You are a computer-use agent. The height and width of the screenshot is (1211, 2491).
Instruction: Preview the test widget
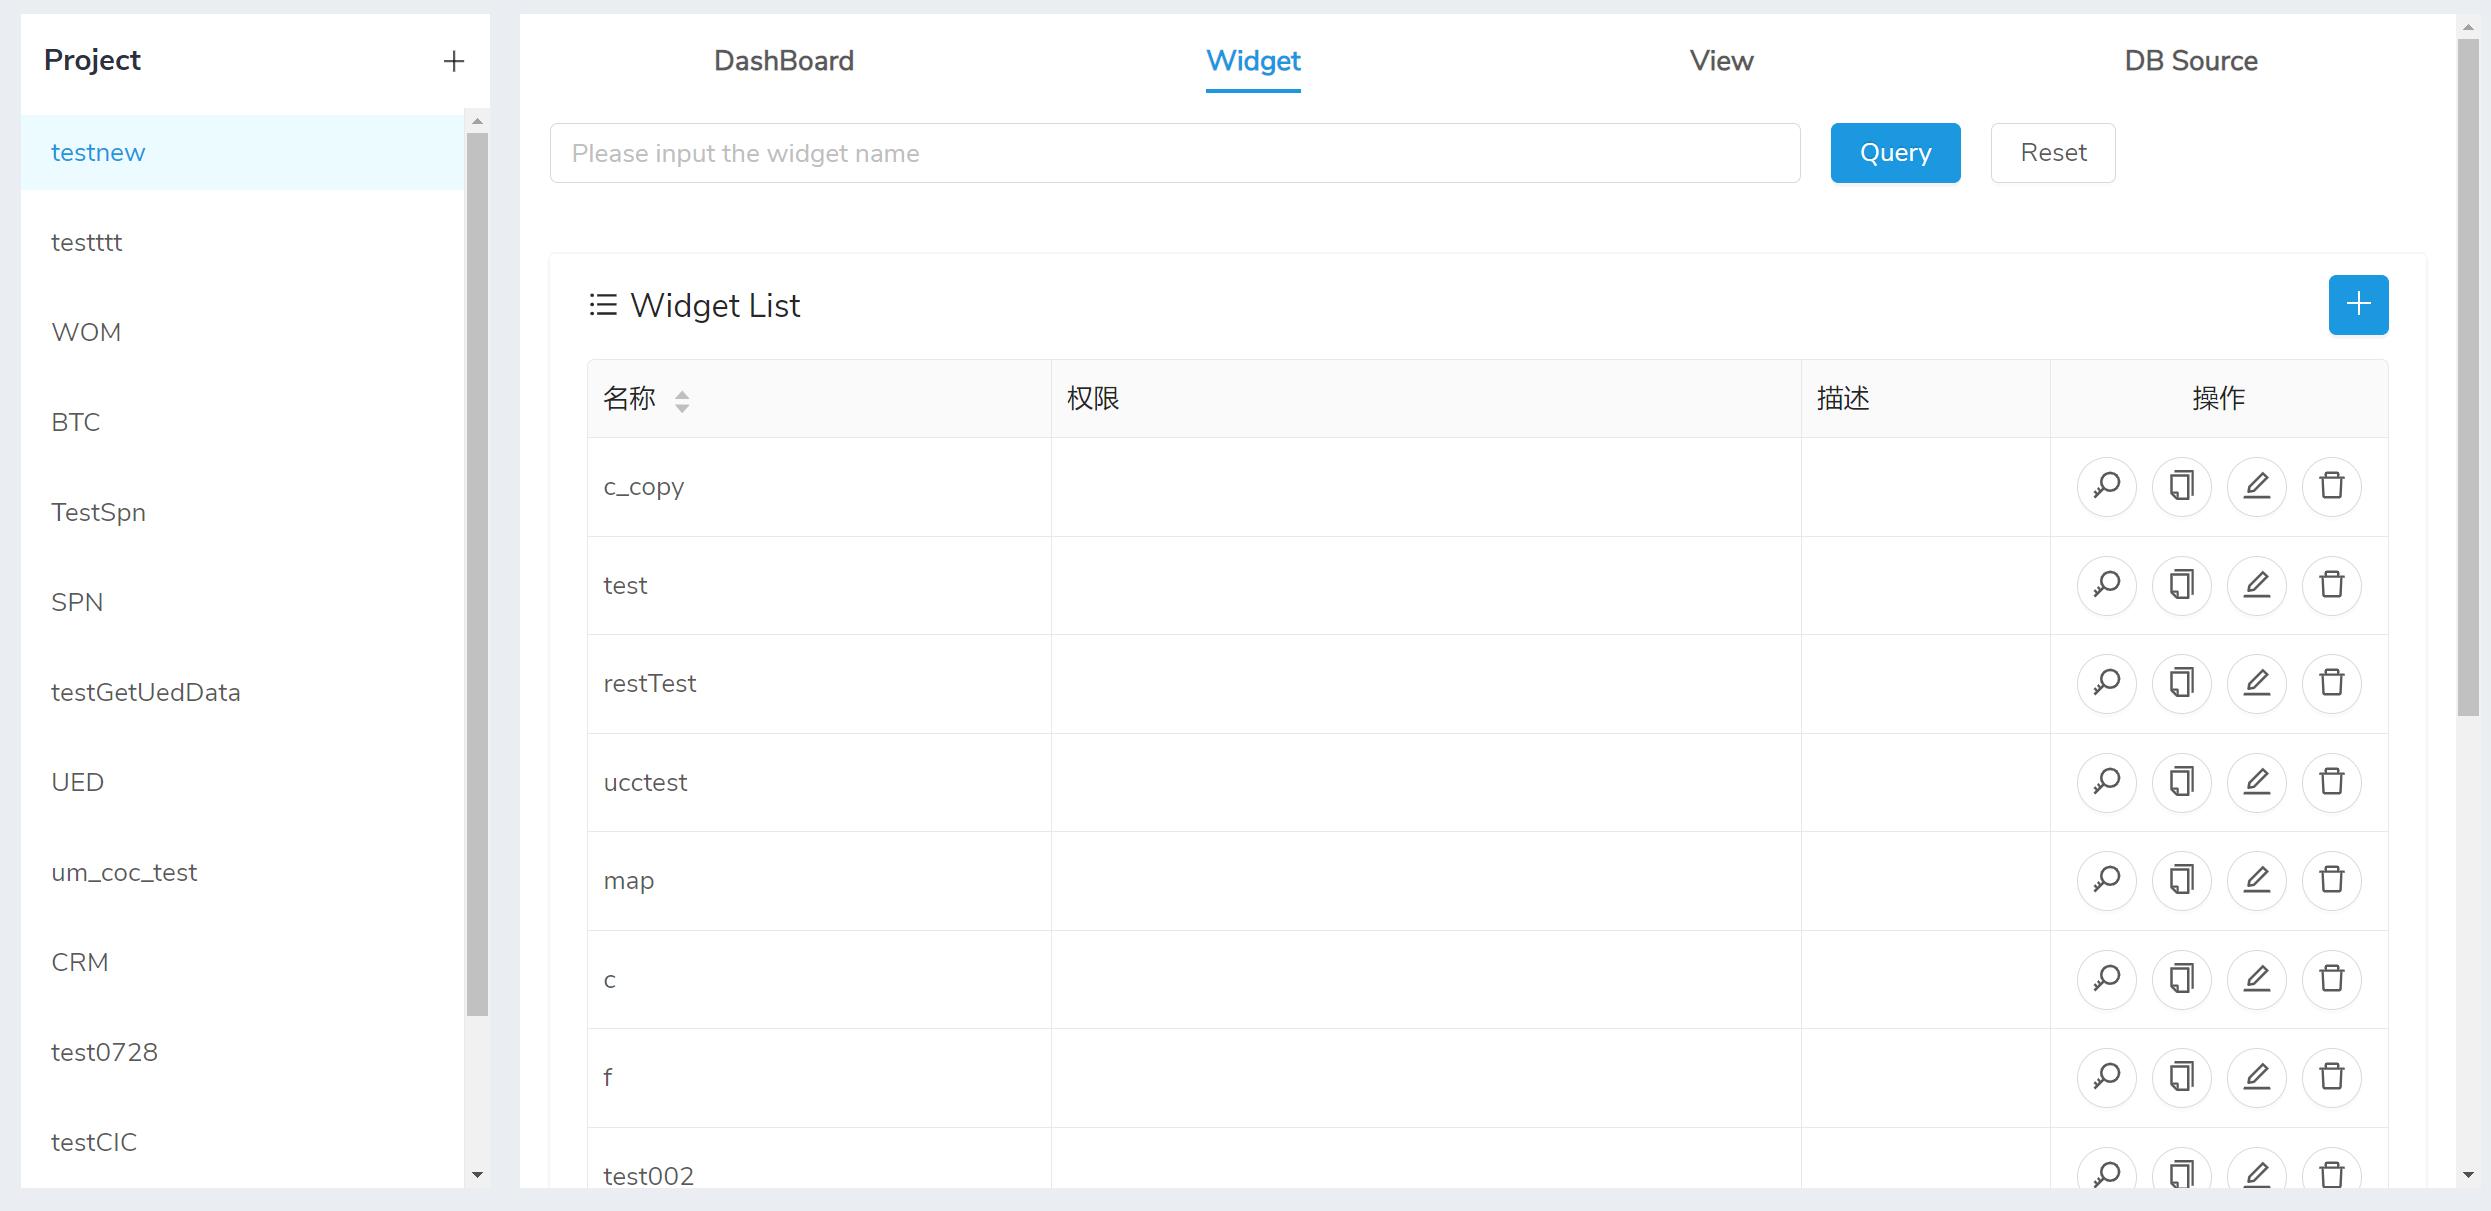[x=2106, y=585]
